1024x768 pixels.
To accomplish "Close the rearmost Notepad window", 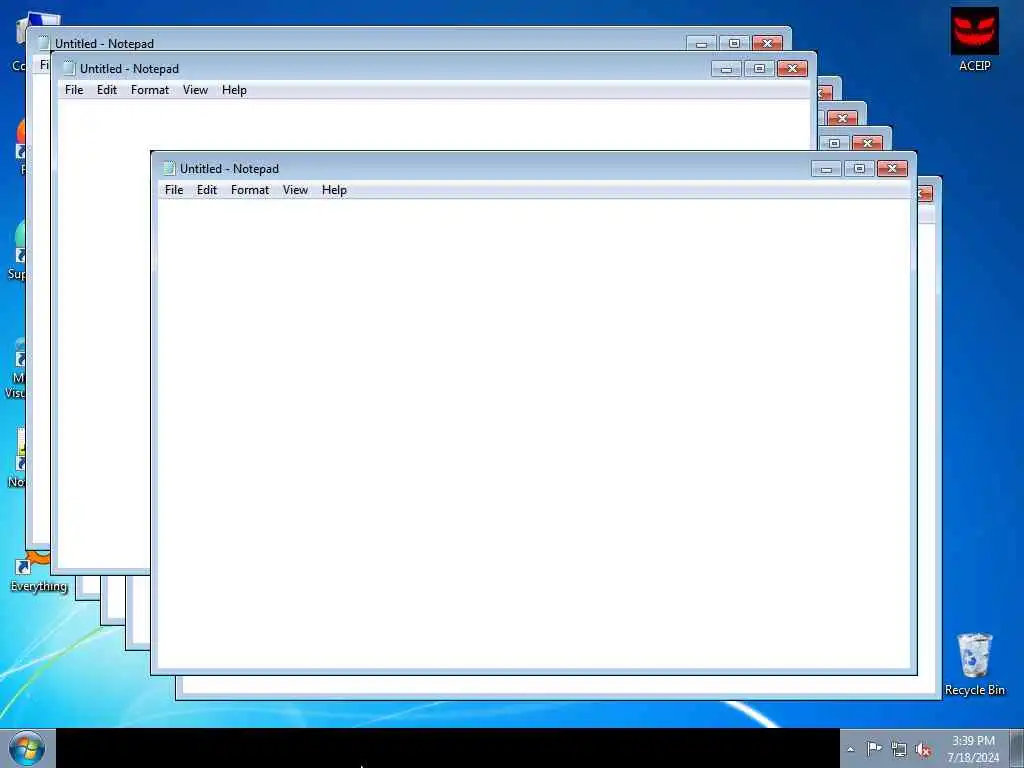I will (767, 44).
